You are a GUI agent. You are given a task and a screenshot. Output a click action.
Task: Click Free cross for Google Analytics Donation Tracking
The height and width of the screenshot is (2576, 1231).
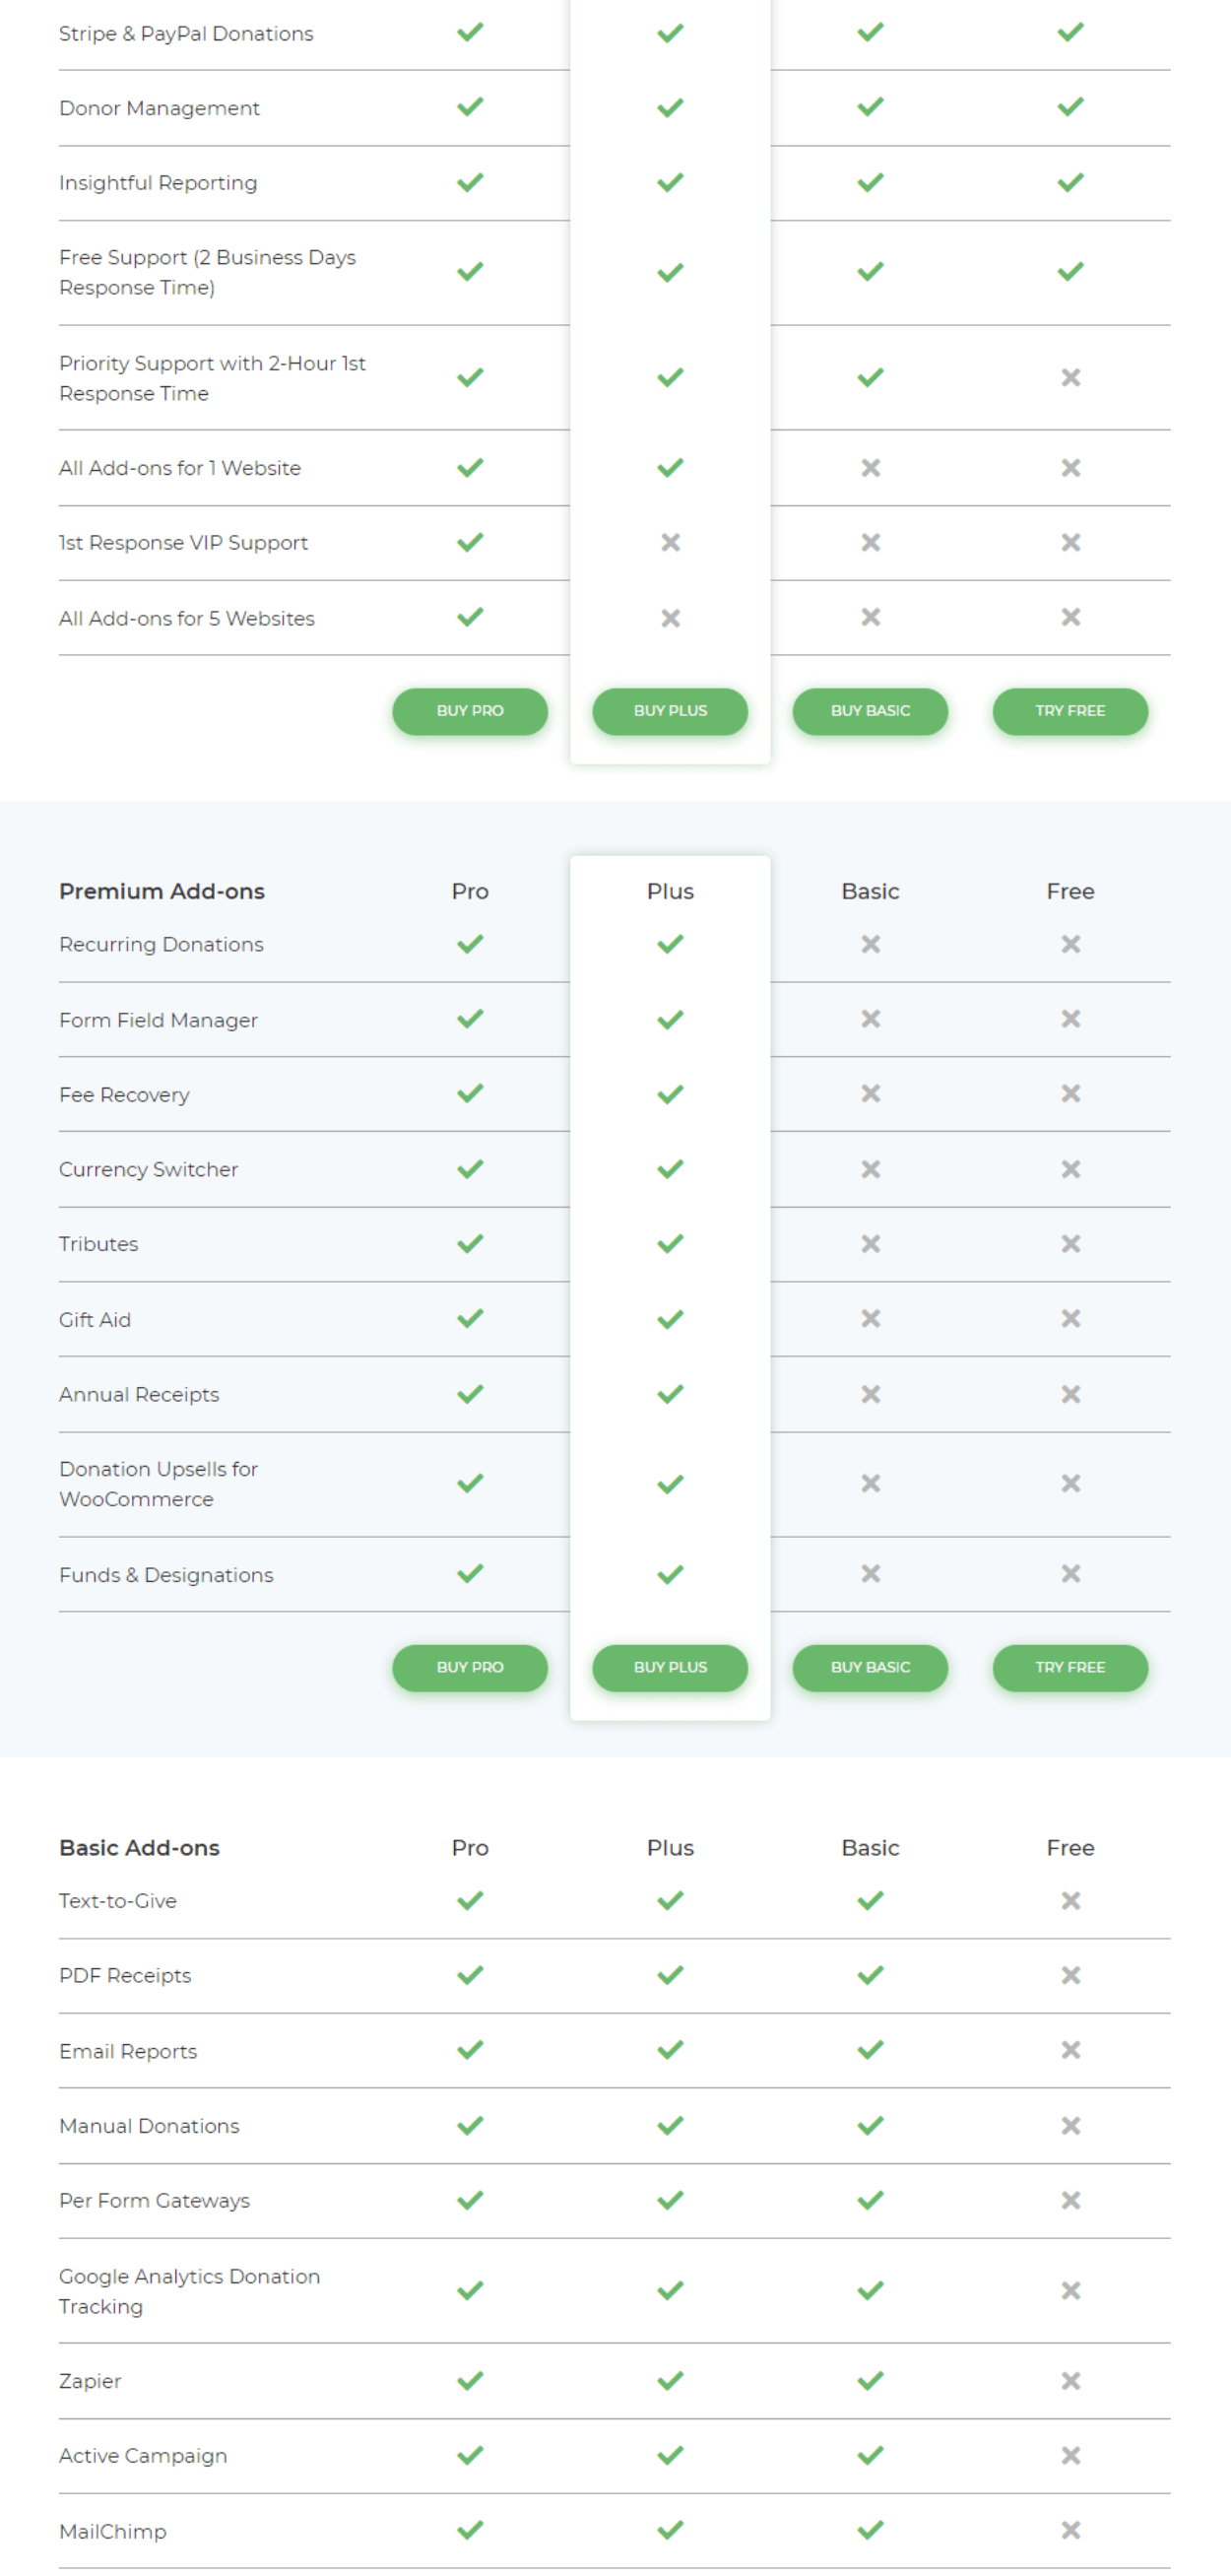click(1070, 2289)
